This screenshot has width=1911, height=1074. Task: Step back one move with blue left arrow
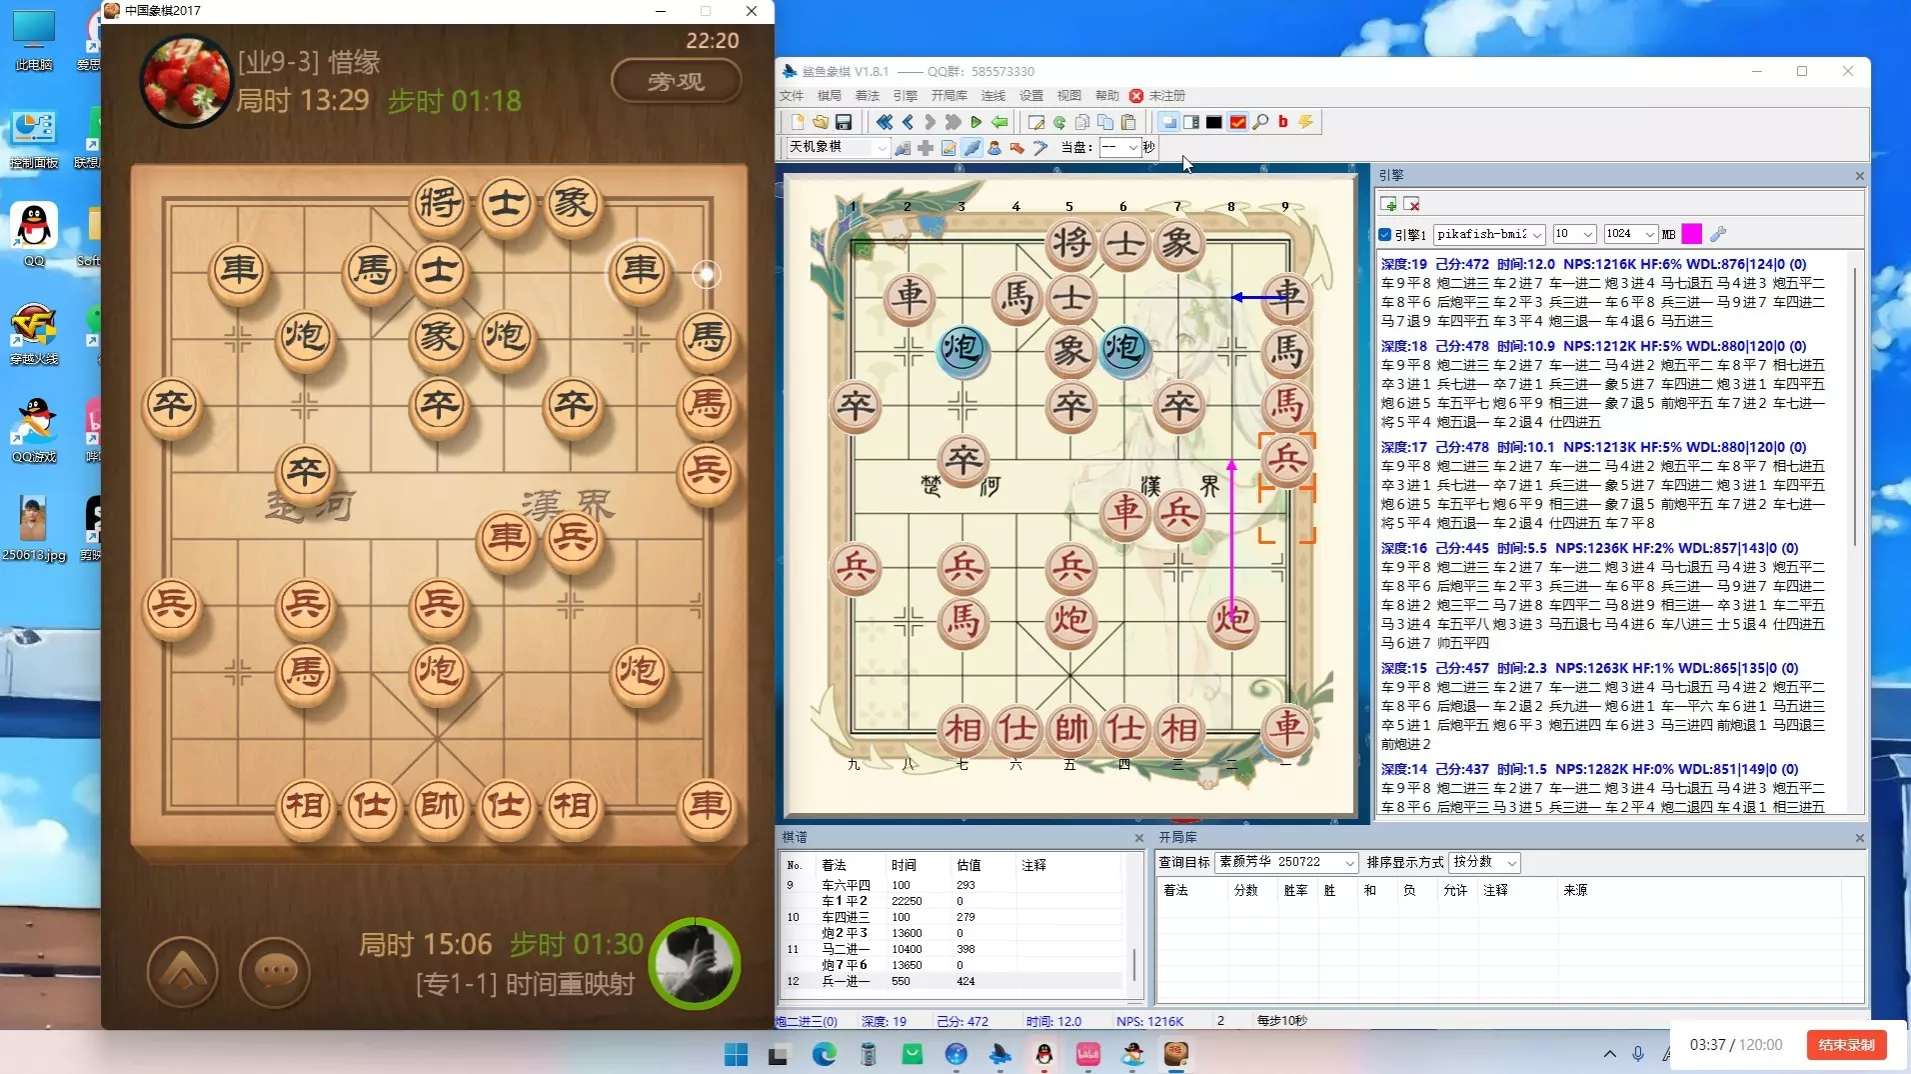[x=907, y=122]
